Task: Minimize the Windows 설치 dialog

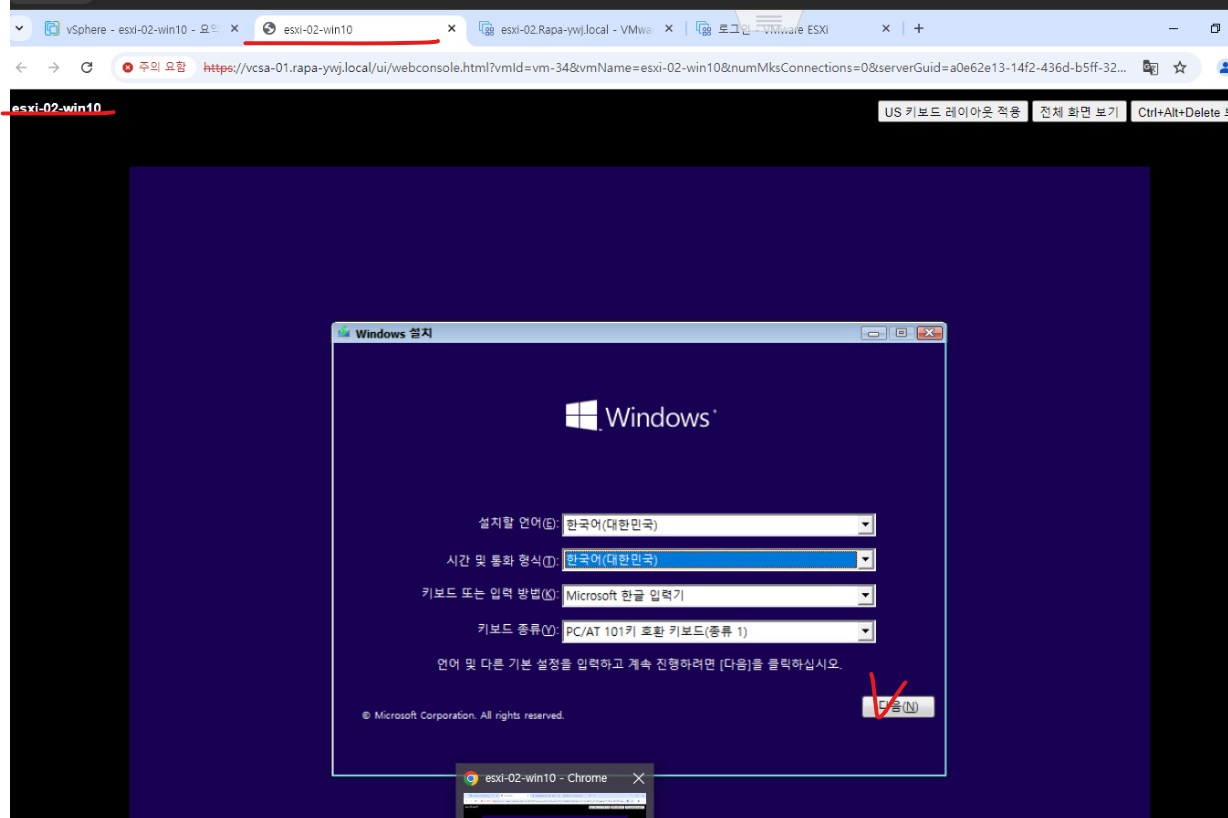Action: click(874, 333)
